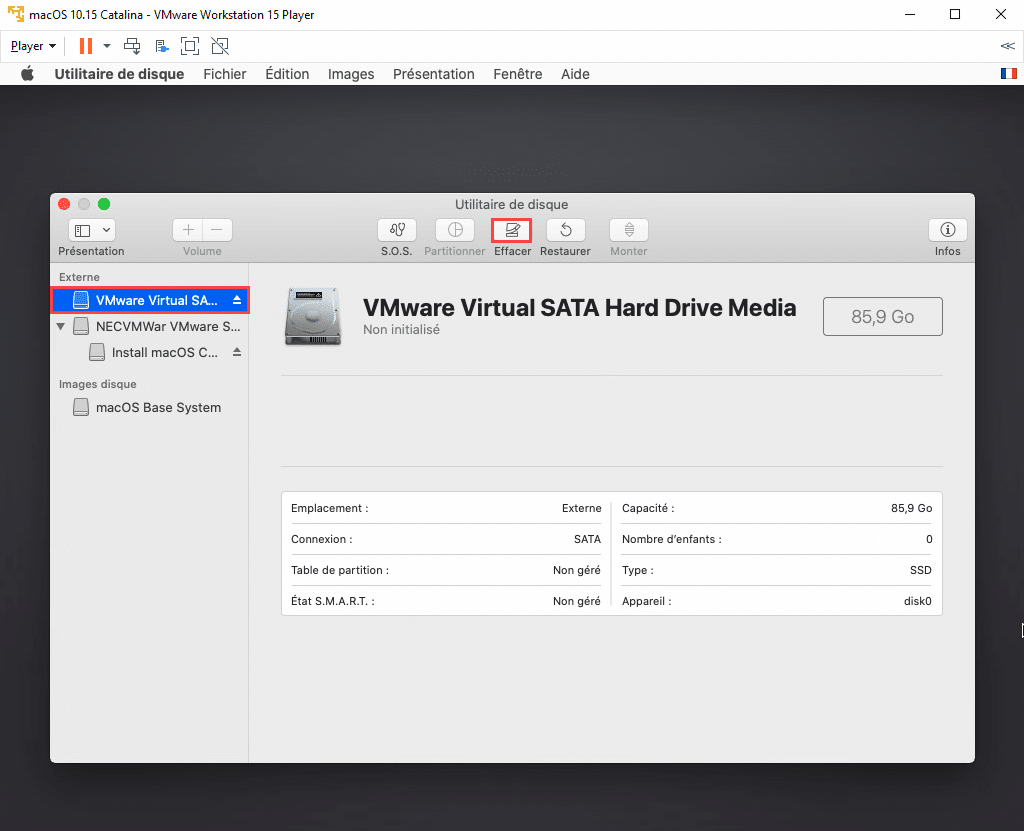This screenshot has height=831, width=1024.
Task: Select macOS Base System disk image
Action: pyautogui.click(x=158, y=408)
